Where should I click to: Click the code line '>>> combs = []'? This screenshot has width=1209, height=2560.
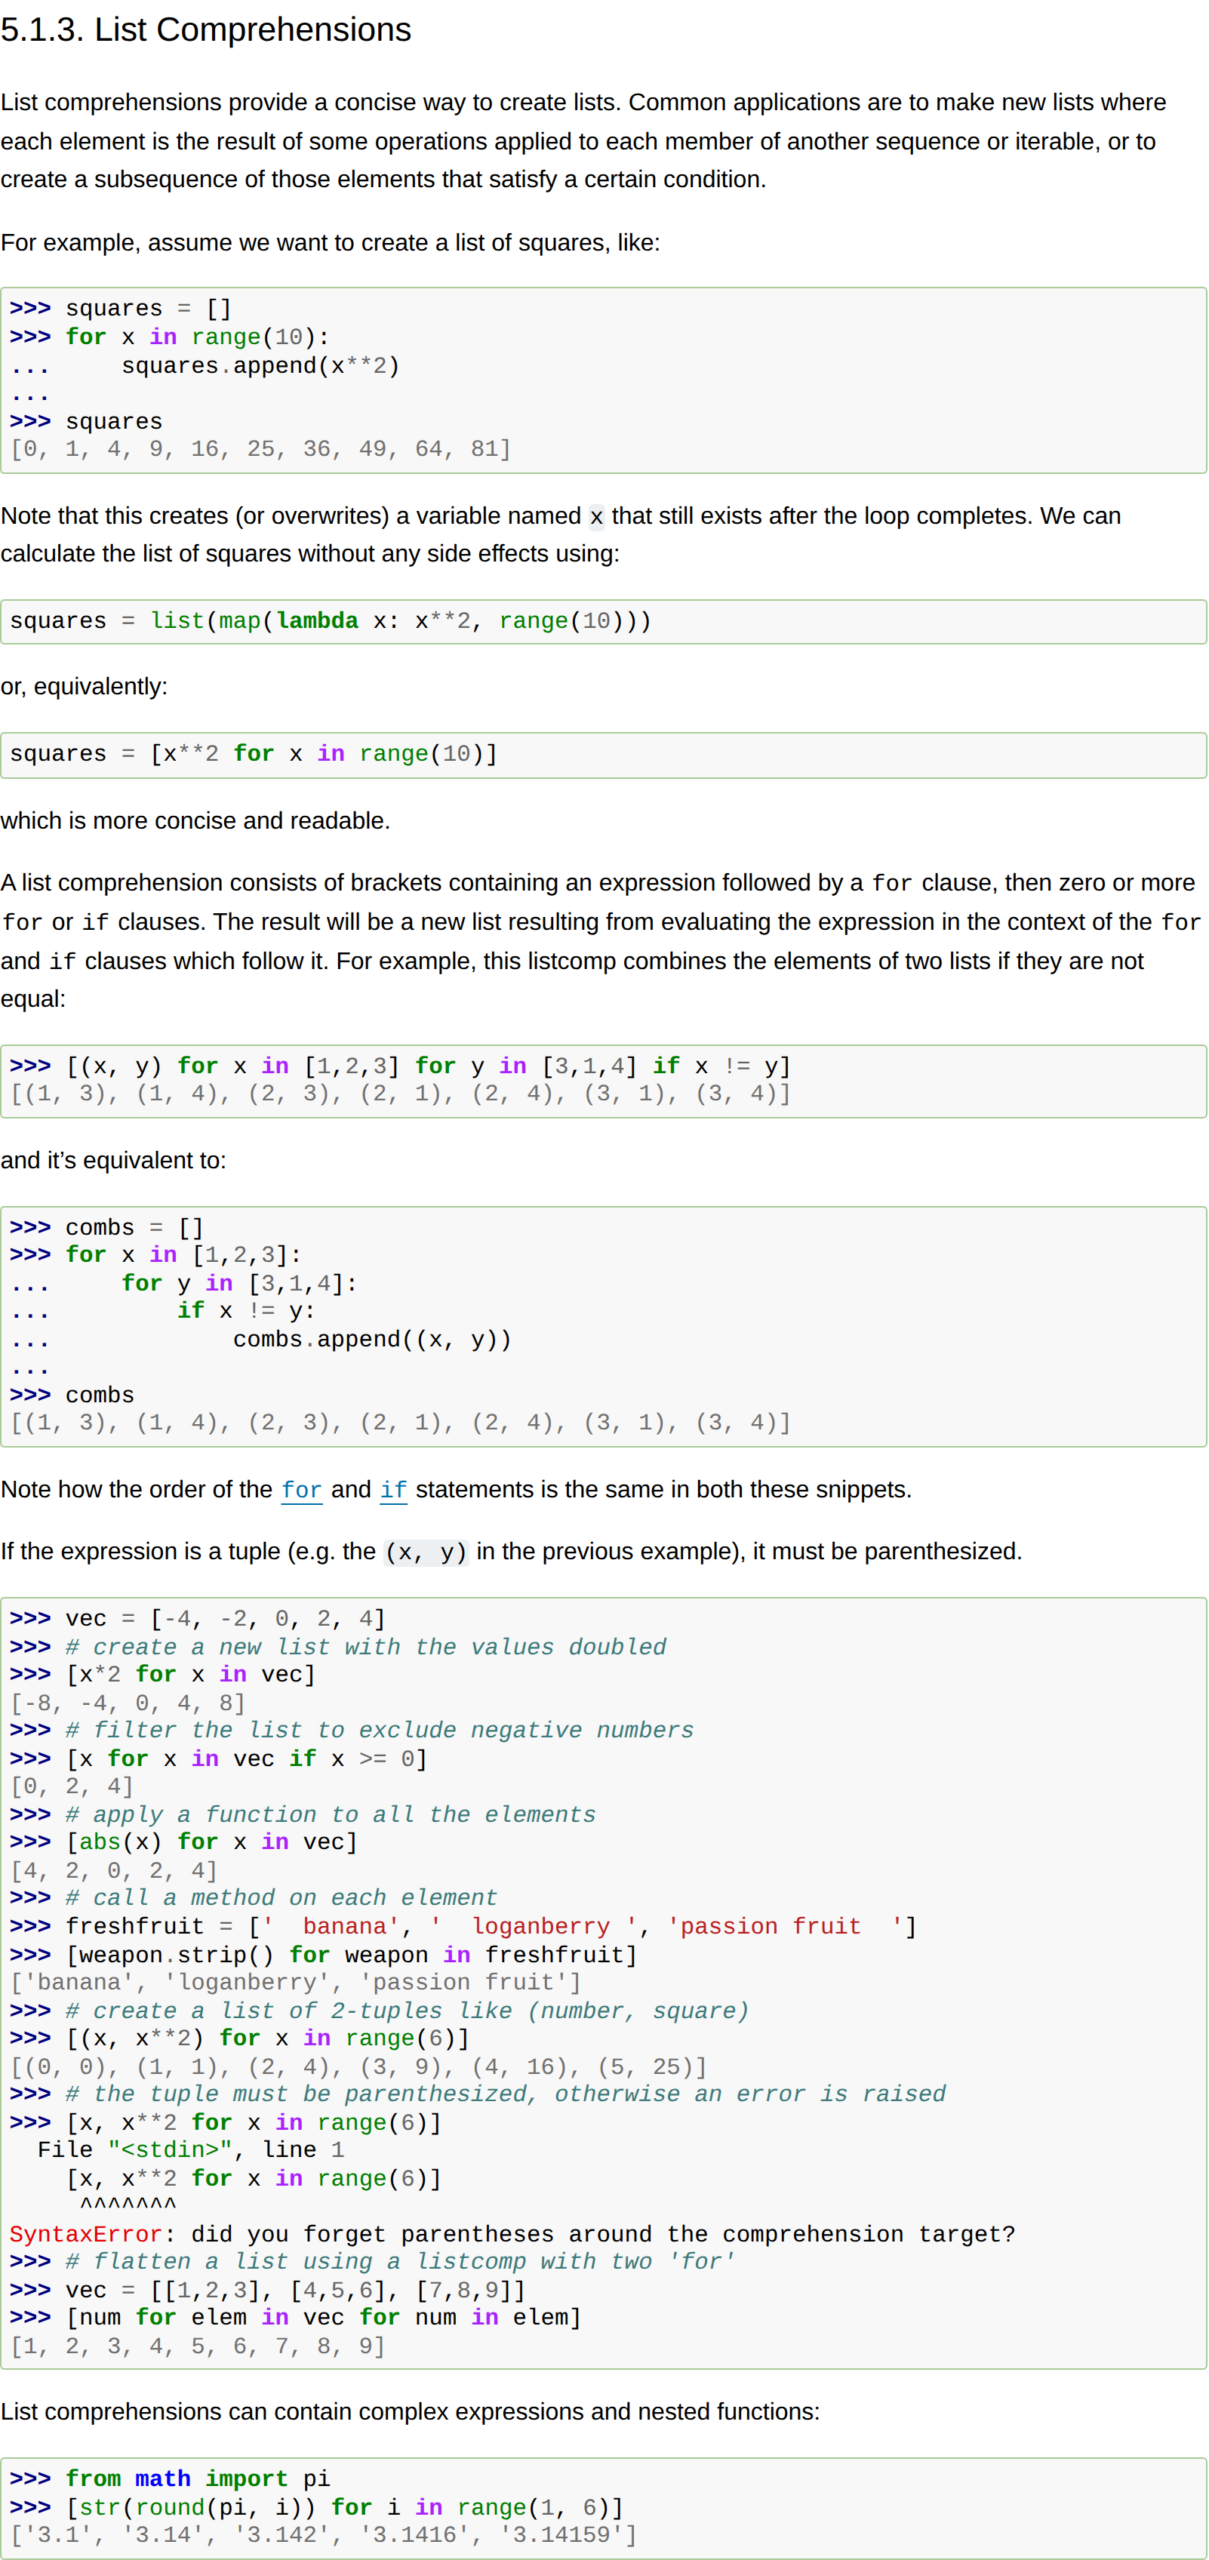tap(107, 1228)
